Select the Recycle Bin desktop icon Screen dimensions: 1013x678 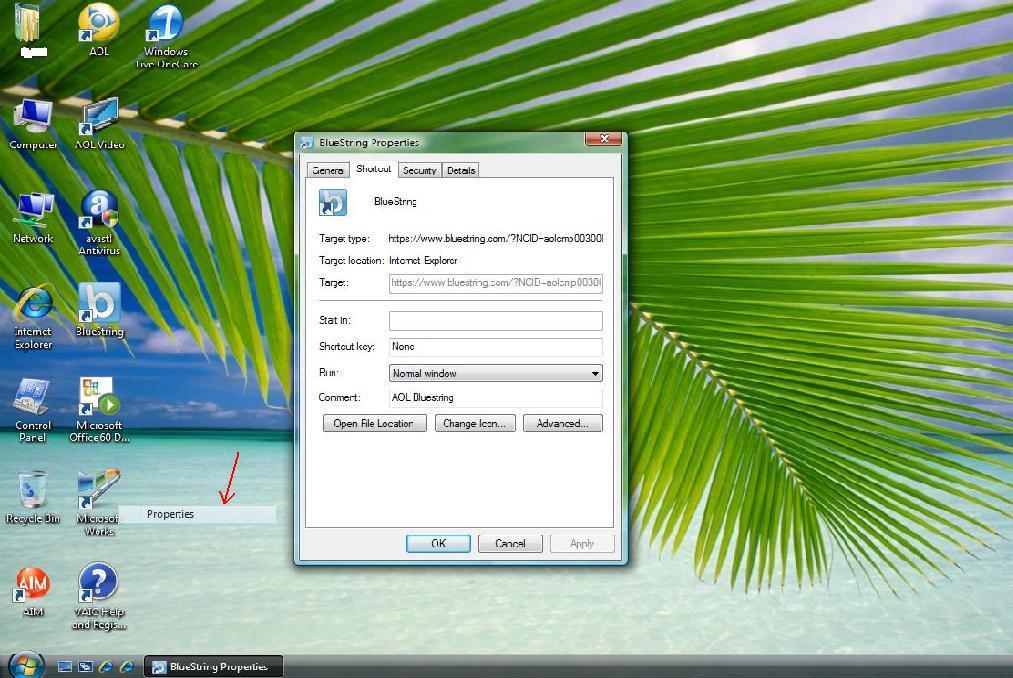coord(32,498)
